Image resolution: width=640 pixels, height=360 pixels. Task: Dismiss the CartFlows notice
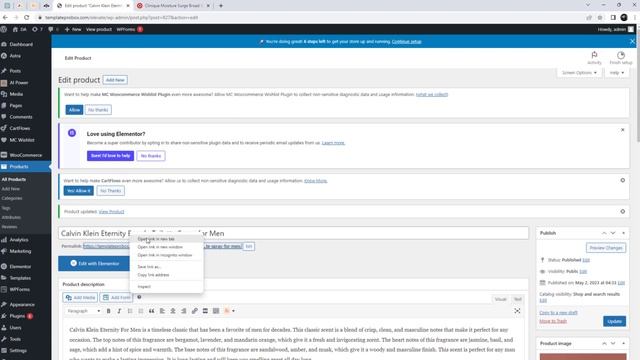(x=622, y=180)
